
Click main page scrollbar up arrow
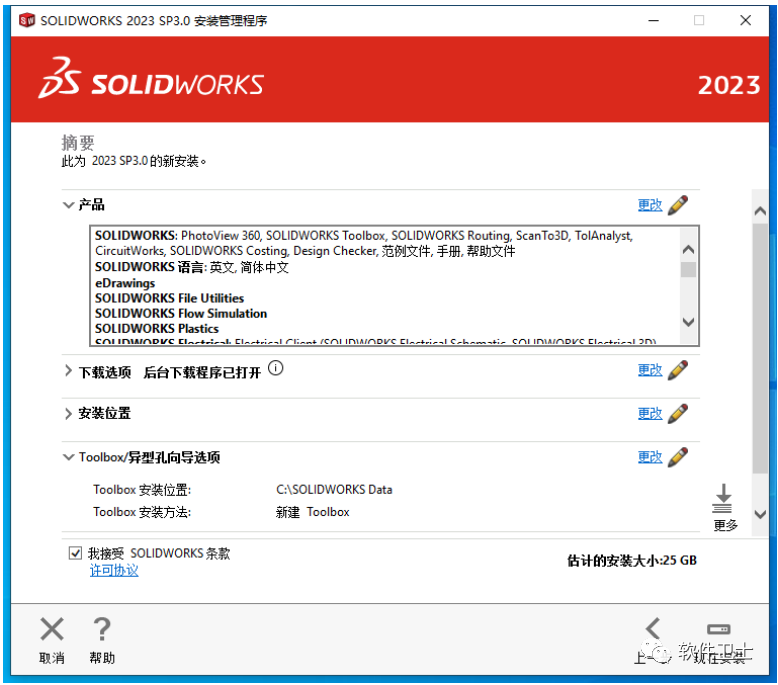[760, 211]
